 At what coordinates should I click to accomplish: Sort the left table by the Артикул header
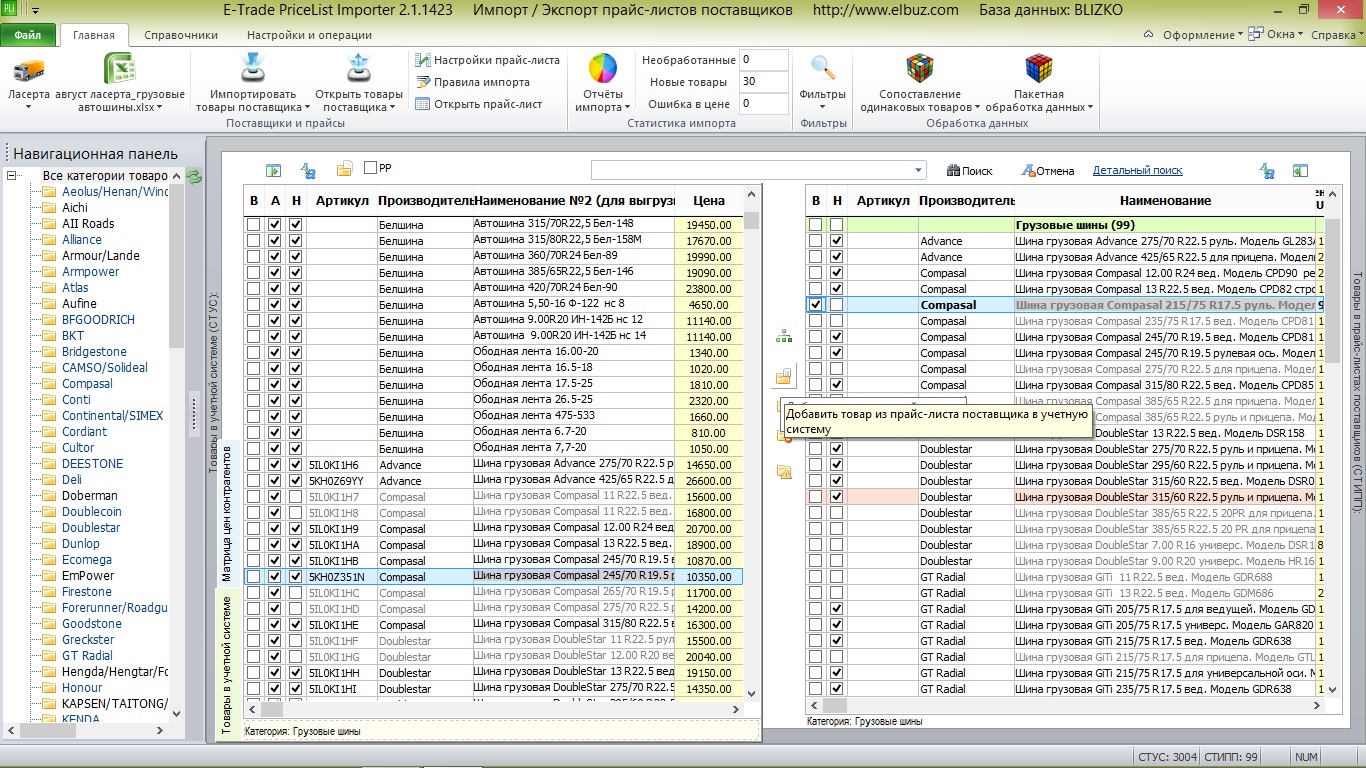point(342,201)
